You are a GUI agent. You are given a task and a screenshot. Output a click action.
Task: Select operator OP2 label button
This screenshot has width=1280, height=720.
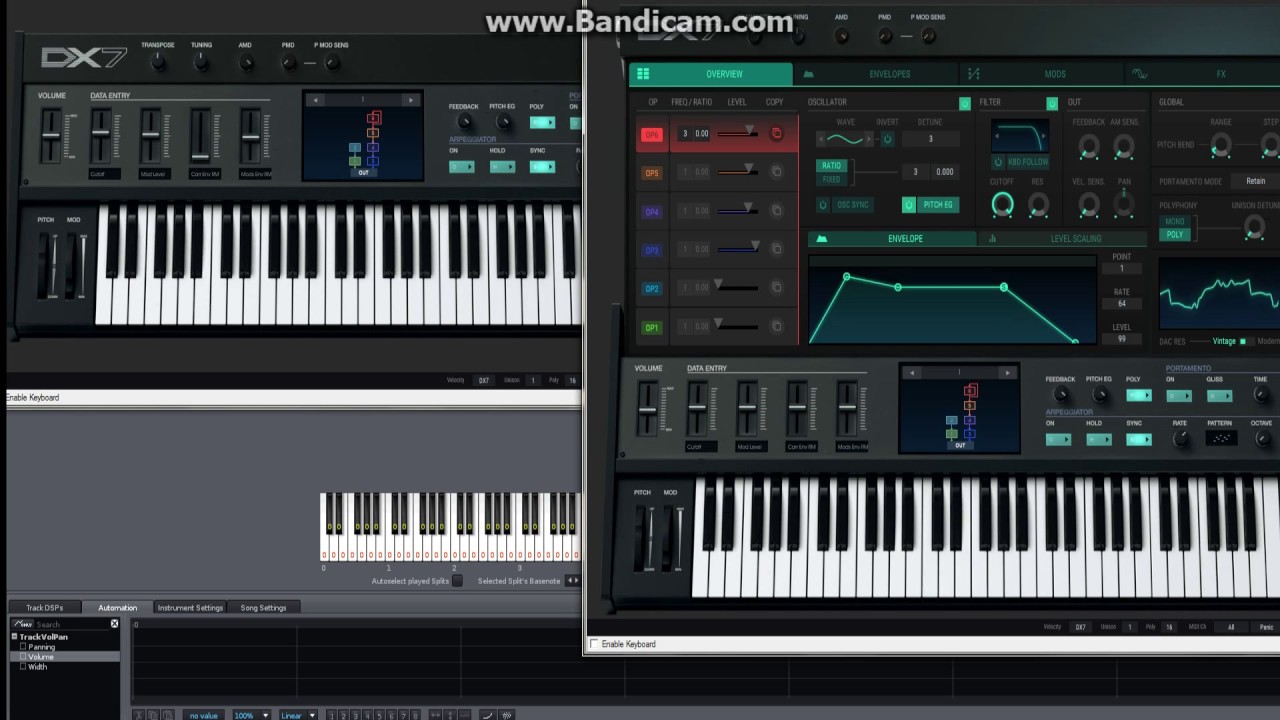(x=652, y=289)
